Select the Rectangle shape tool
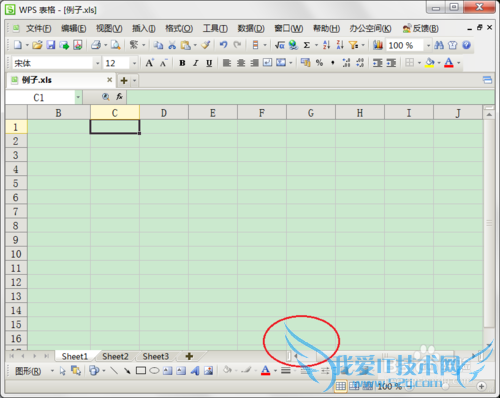 pos(141,371)
